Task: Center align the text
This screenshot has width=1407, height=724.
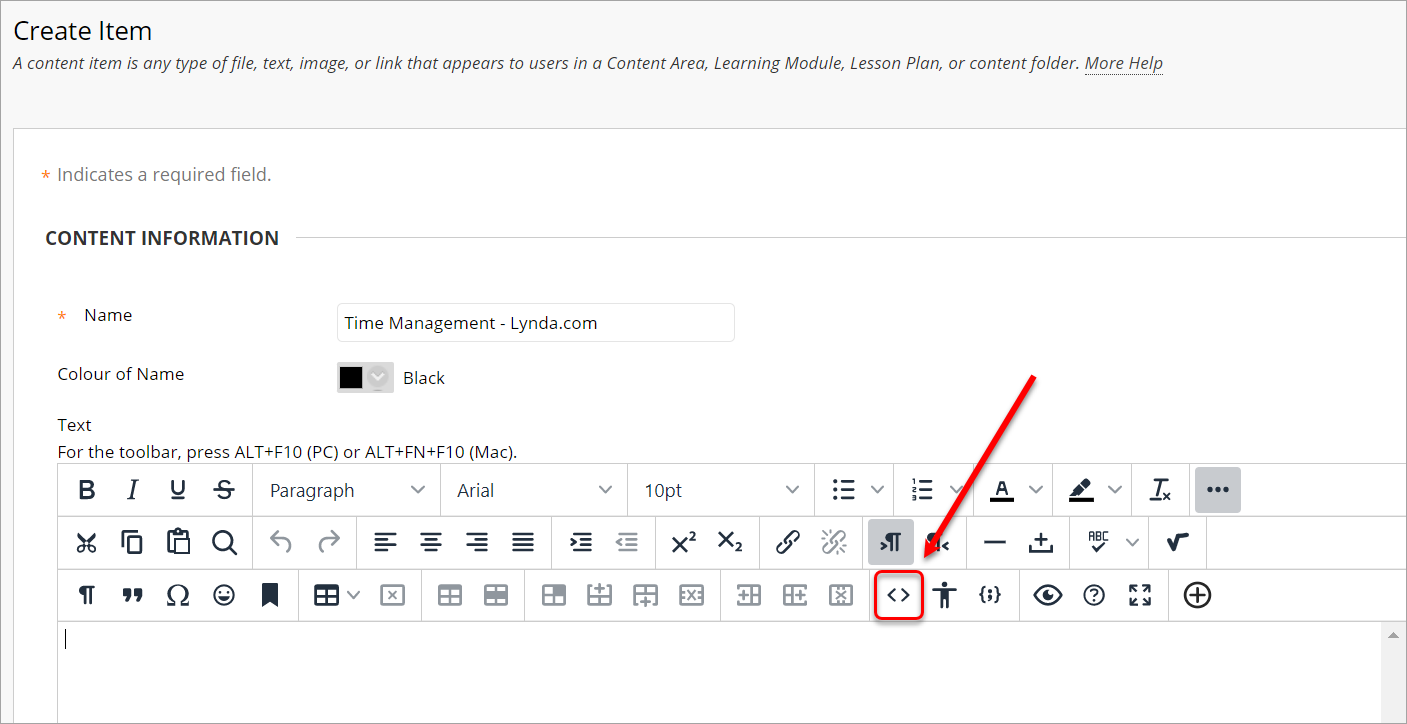Action: point(431,542)
